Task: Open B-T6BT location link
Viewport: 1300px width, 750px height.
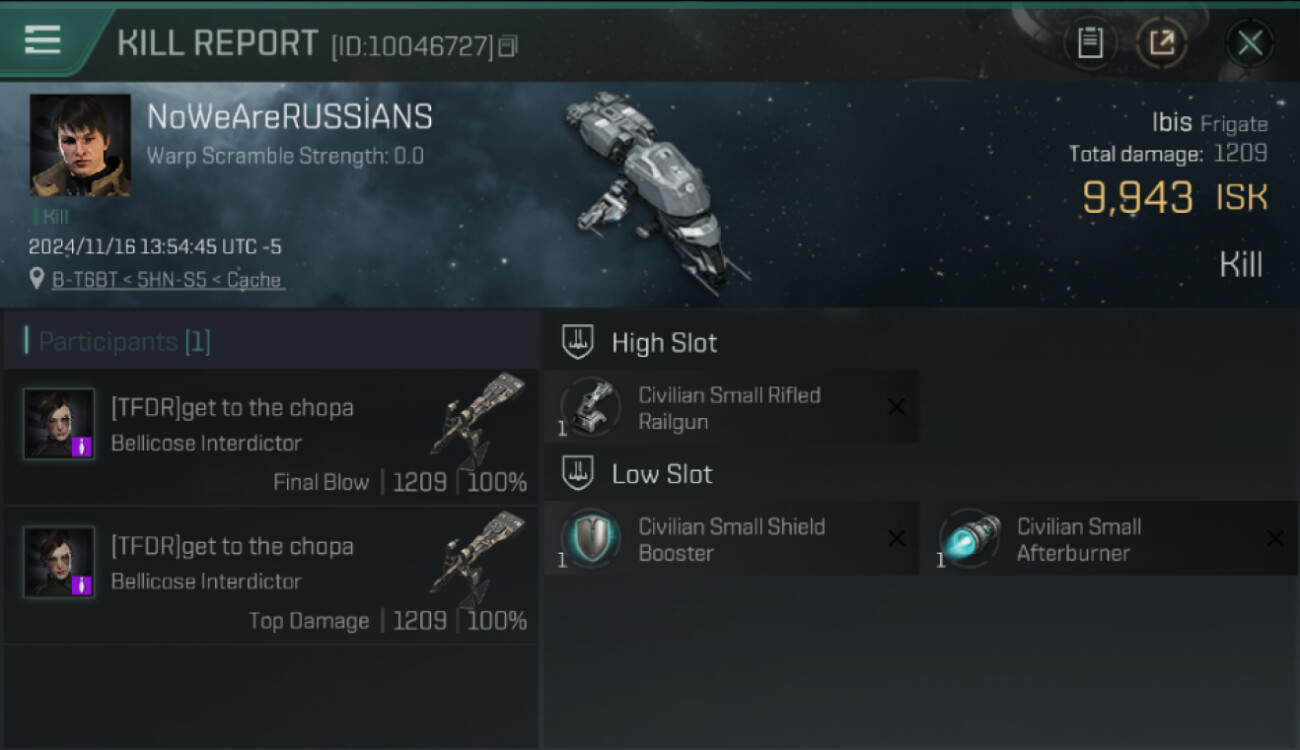Action: 167,280
